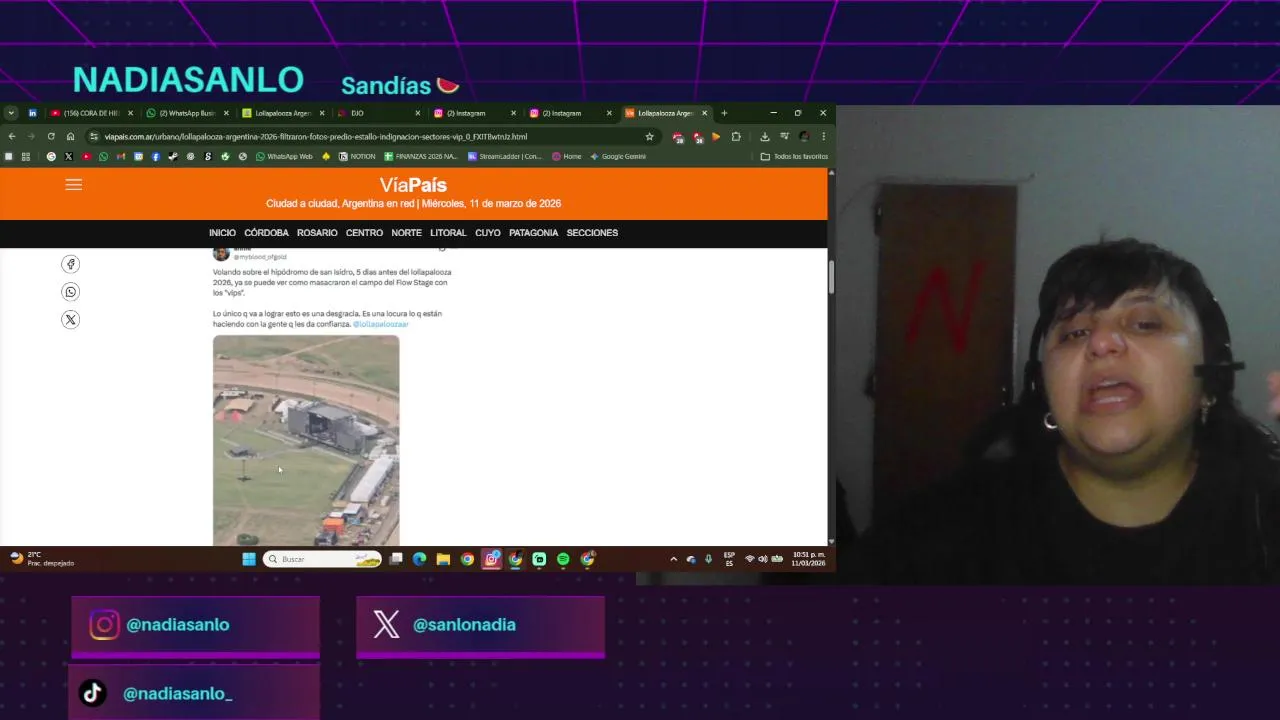Switch to WhatsApp Business tab
This screenshot has height=720, width=1280.
pyautogui.click(x=187, y=113)
